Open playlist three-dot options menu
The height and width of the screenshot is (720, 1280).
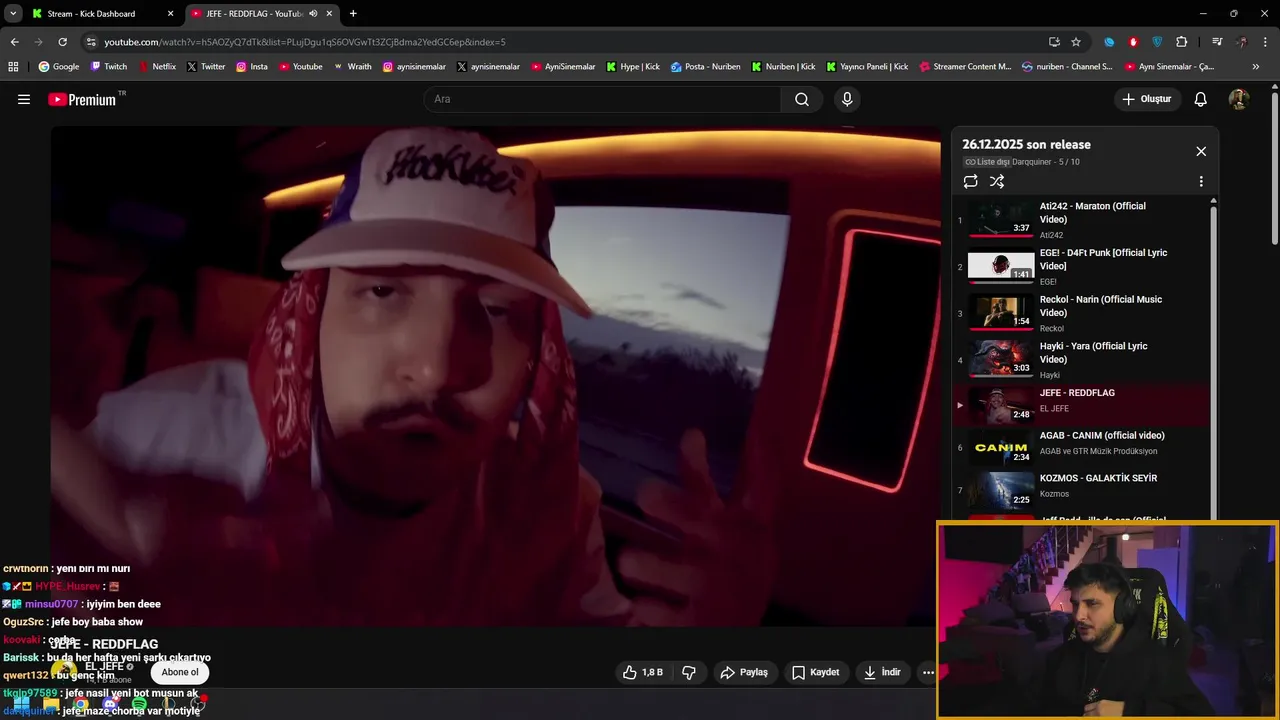pos(1201,182)
